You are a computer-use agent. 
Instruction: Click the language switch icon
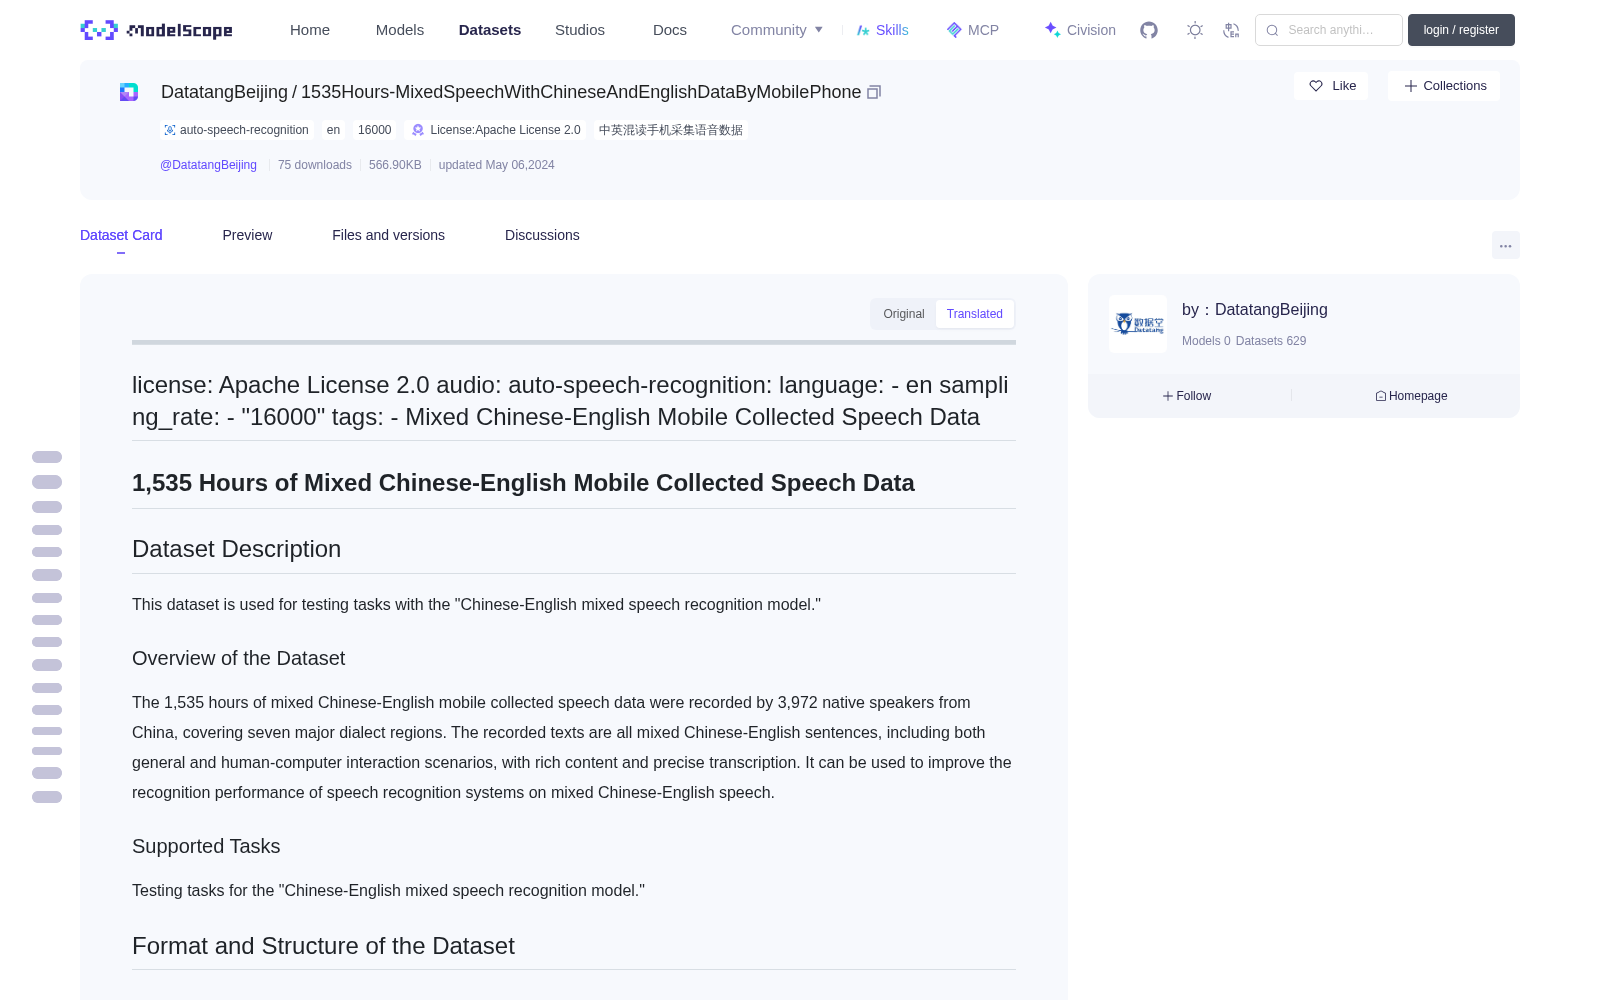tap(1231, 30)
